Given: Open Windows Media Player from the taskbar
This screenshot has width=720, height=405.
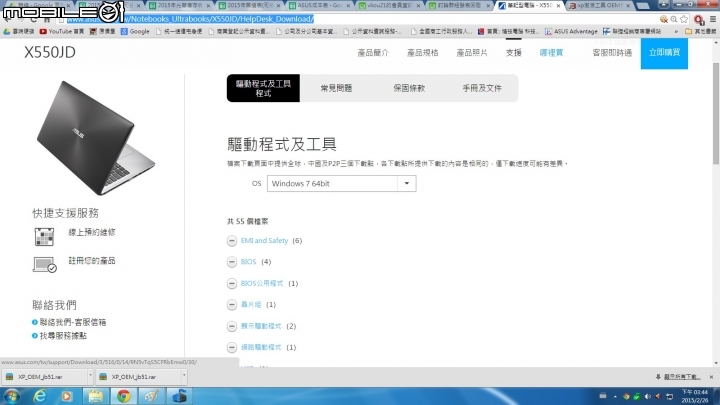Looking at the screenshot, I should tap(67, 396).
